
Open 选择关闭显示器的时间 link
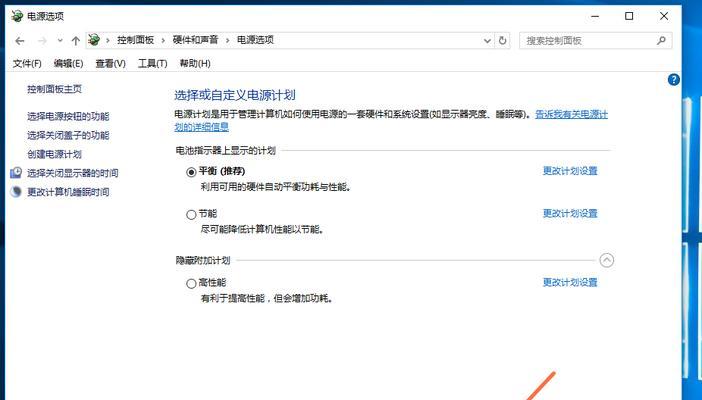(73, 173)
